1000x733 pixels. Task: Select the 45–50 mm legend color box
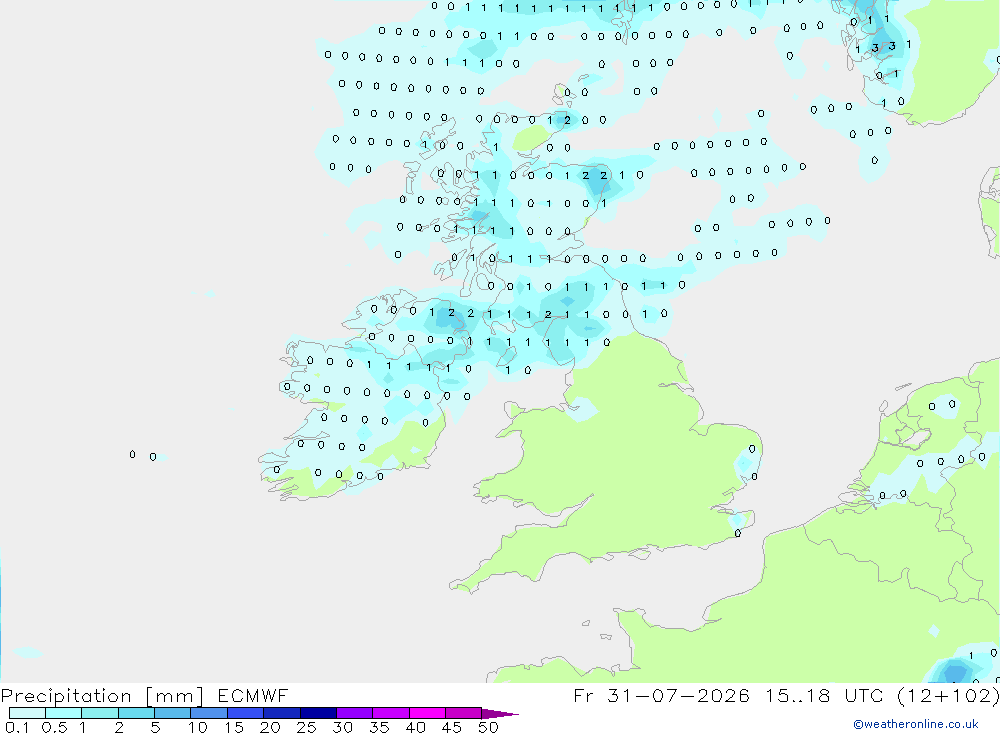[464, 713]
